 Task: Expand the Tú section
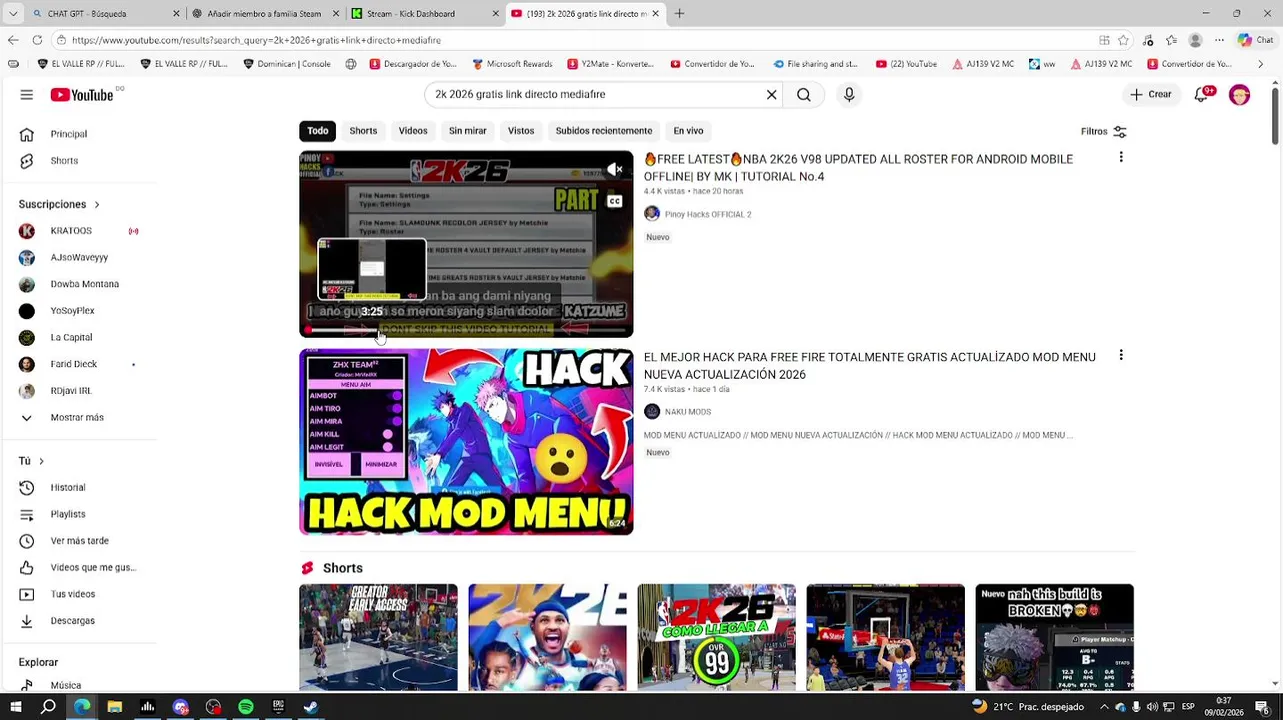pyautogui.click(x=31, y=461)
